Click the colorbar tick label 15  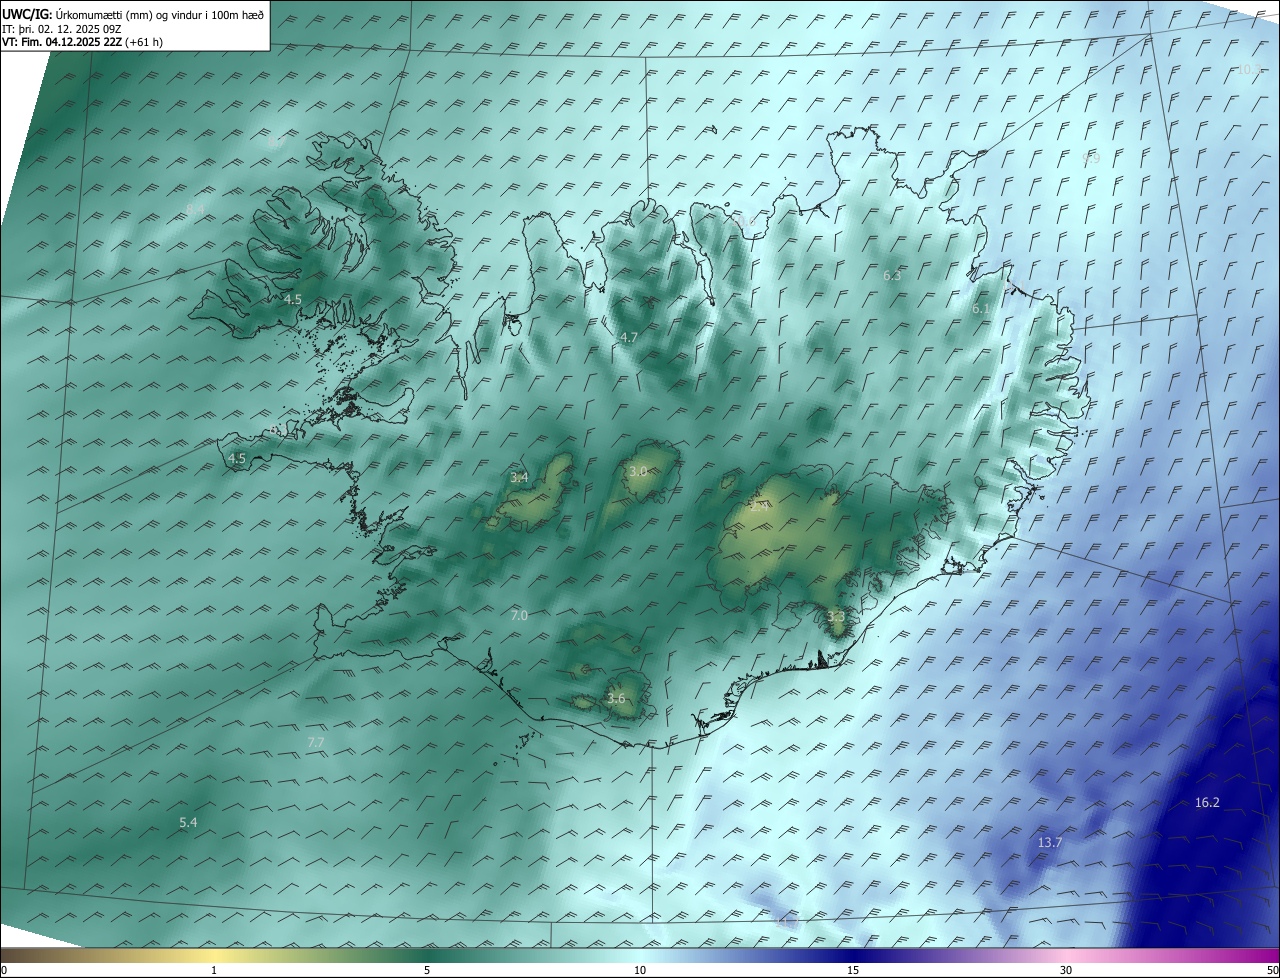(853, 970)
